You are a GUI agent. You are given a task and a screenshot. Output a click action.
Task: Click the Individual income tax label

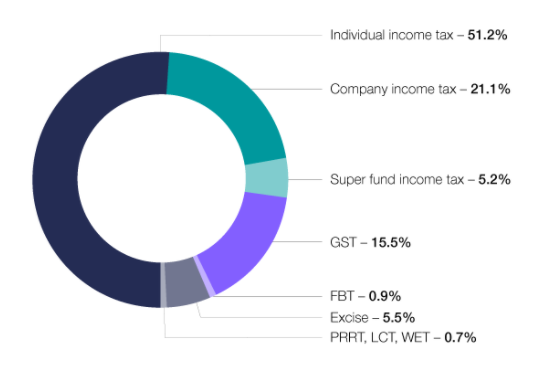[391, 35]
